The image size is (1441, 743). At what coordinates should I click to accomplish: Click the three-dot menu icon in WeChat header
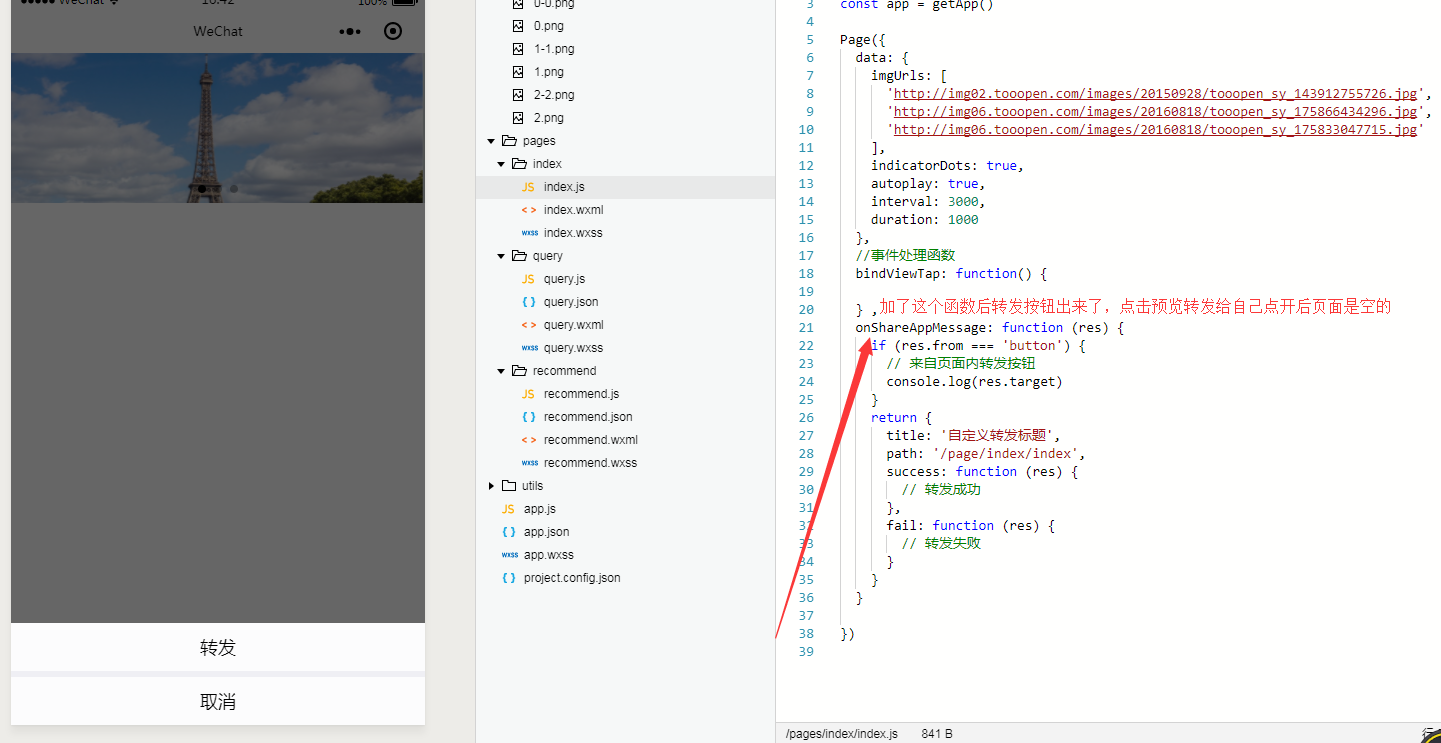349,32
